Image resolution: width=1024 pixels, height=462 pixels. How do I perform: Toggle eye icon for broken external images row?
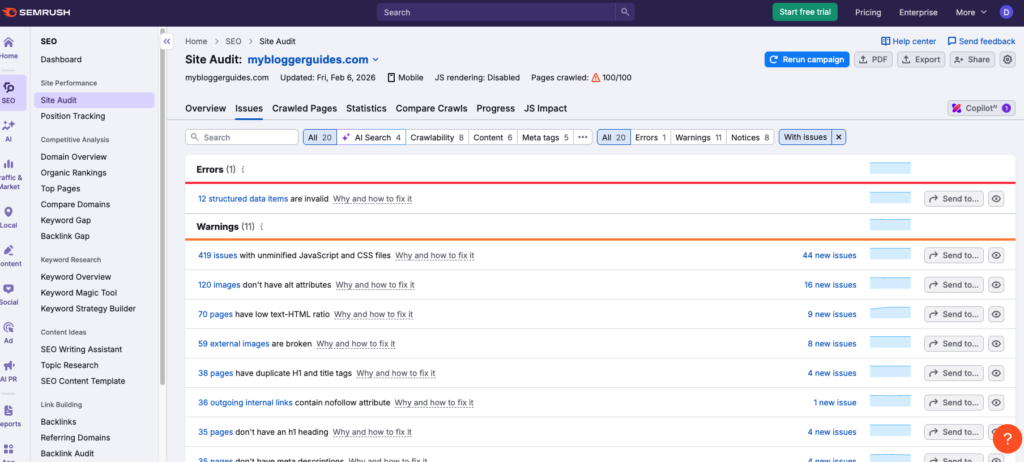995,344
